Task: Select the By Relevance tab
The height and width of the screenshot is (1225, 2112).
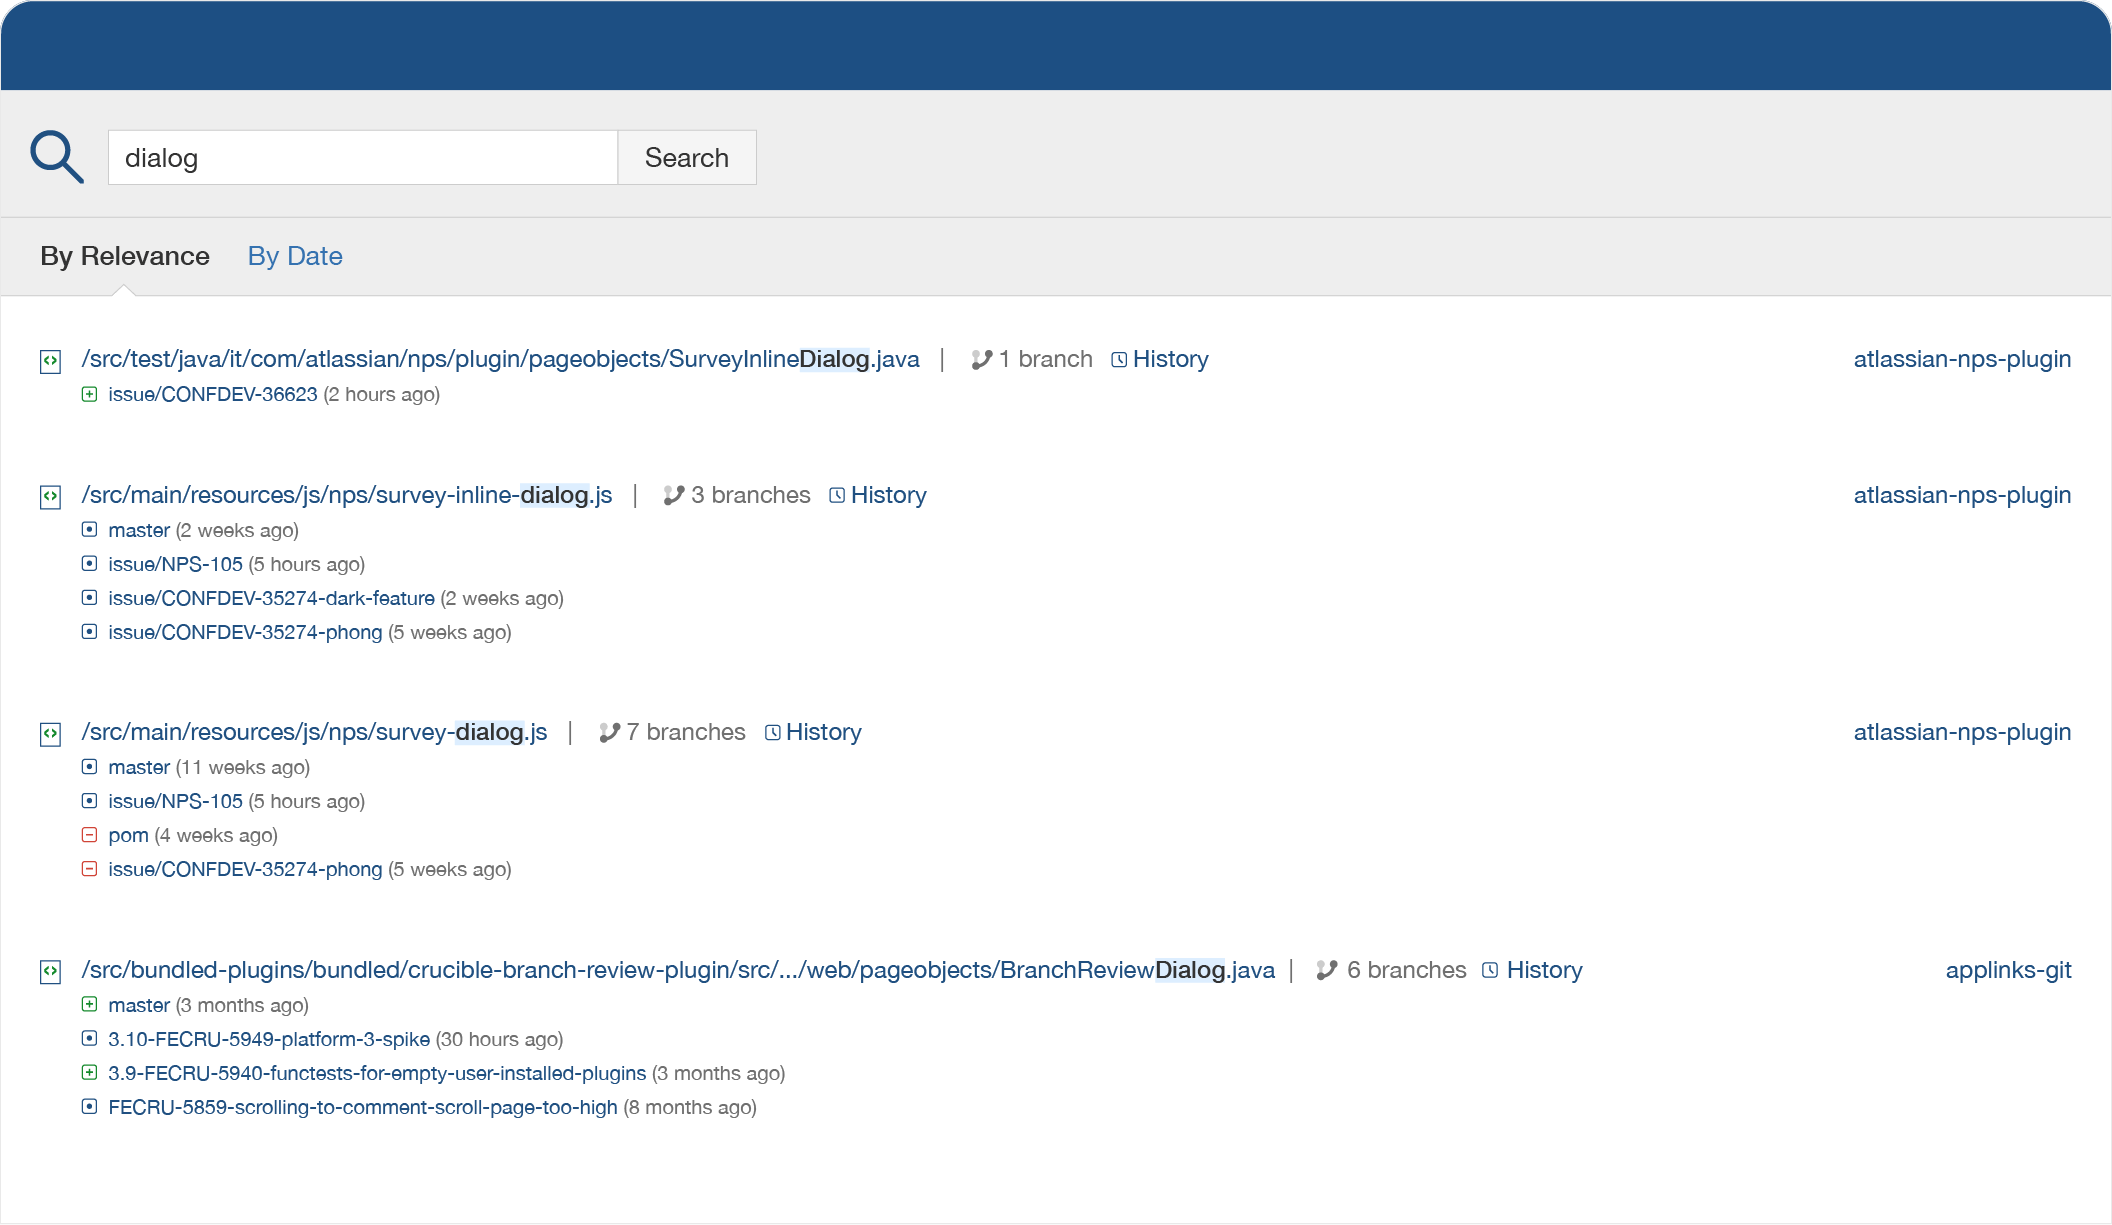Action: [124, 255]
